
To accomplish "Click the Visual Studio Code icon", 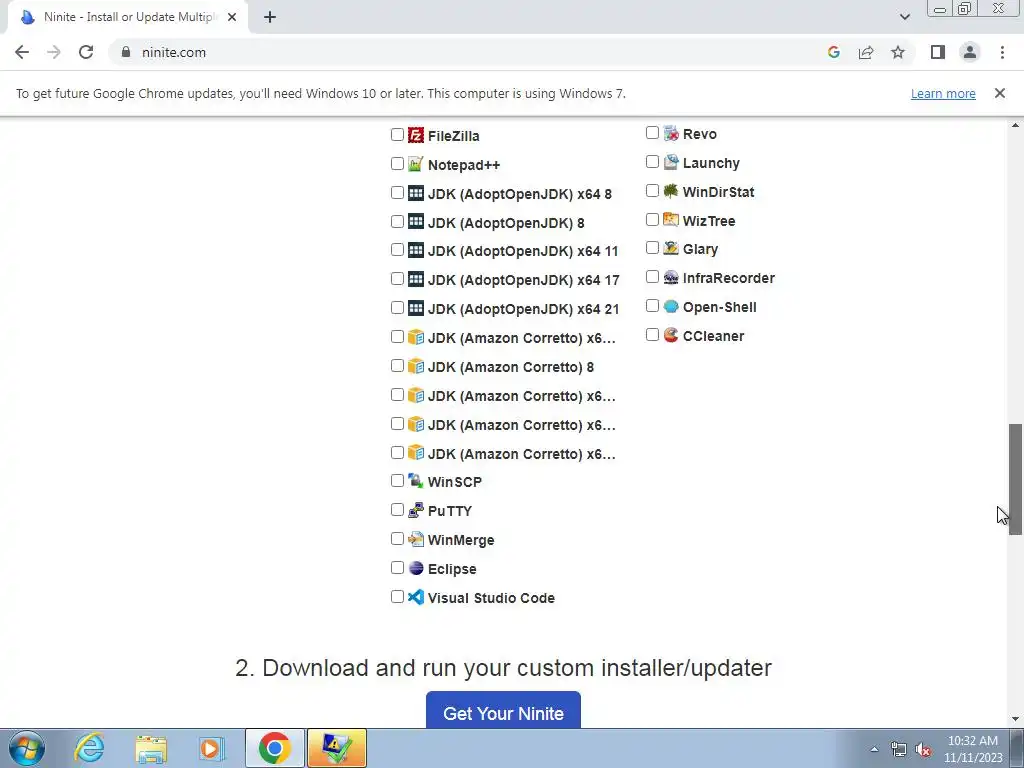I will (416, 597).
